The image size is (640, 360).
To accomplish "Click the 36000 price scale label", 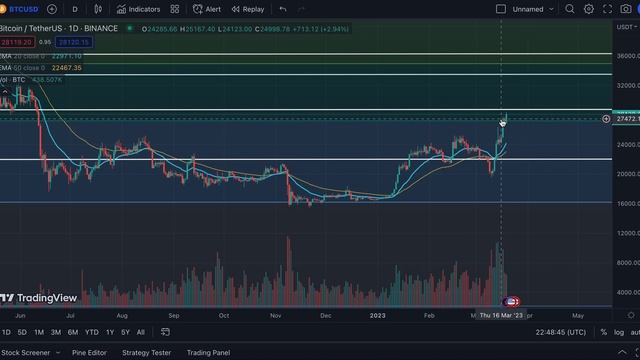I will point(628,56).
